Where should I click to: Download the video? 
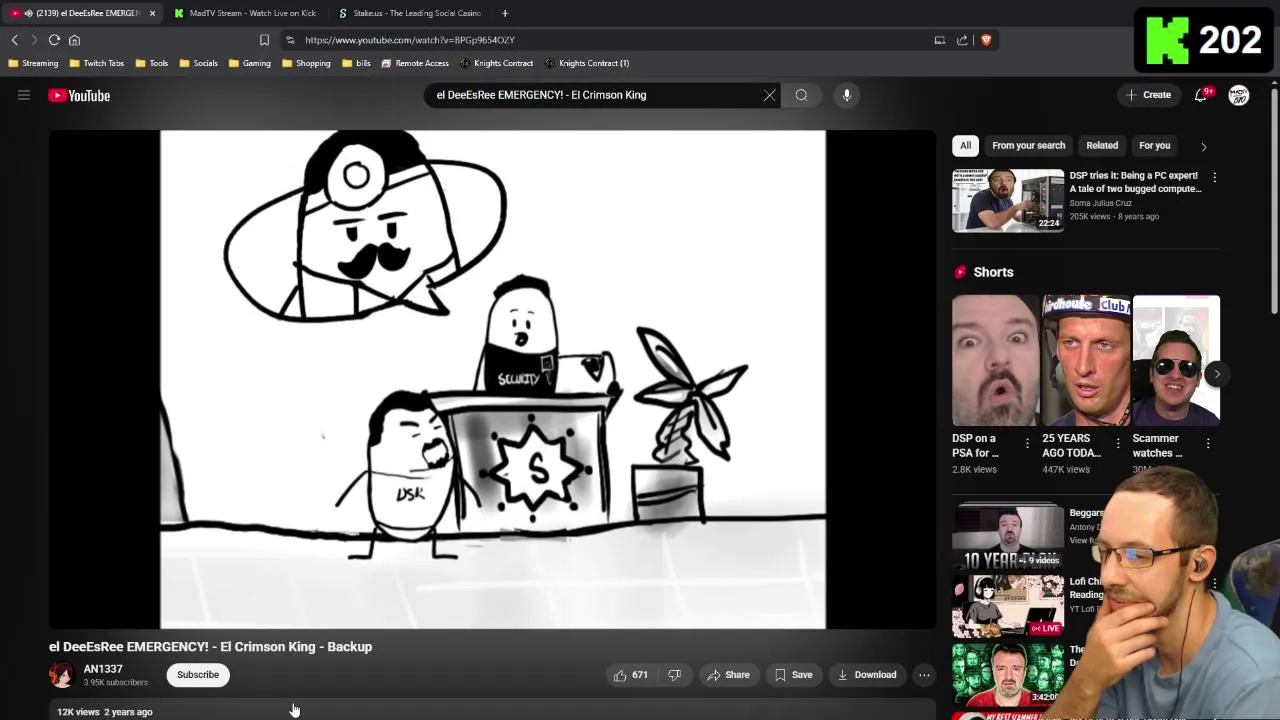click(x=867, y=675)
